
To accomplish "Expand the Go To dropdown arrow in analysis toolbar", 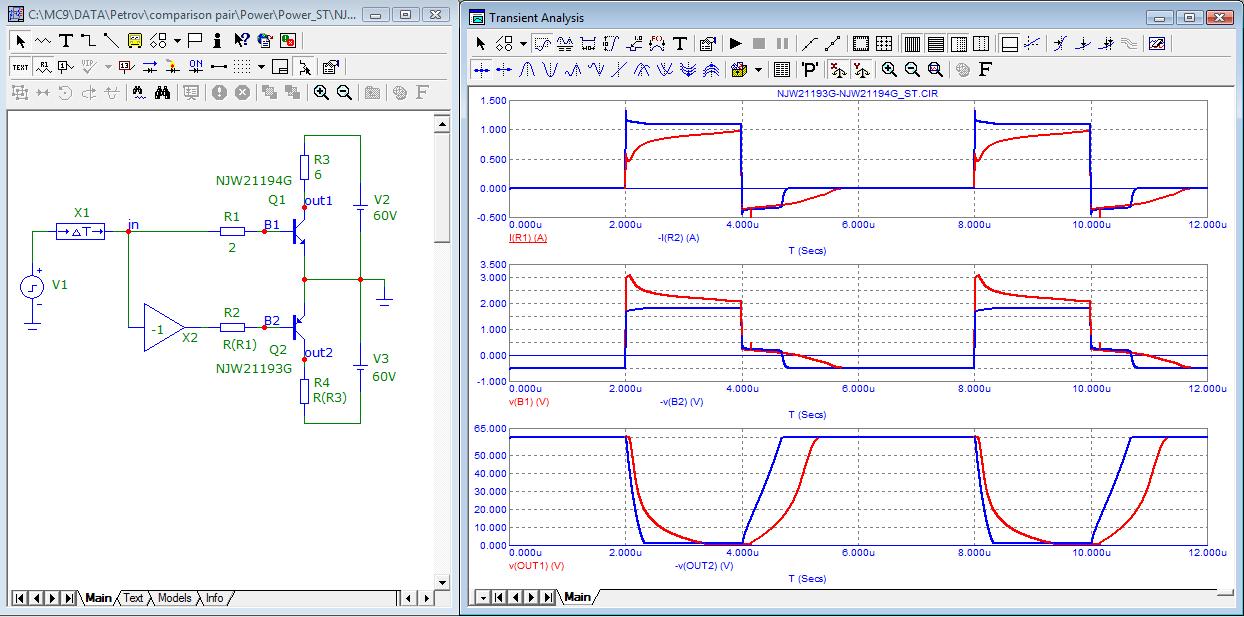I will [758, 70].
